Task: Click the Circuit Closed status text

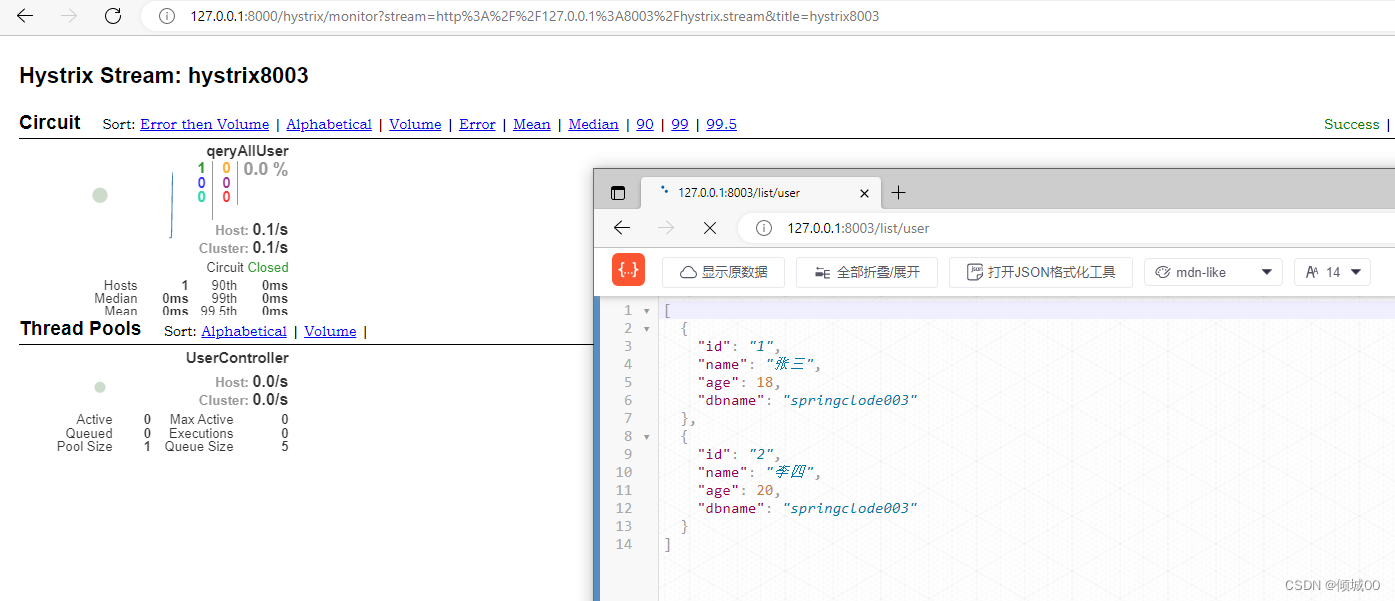Action: click(247, 267)
